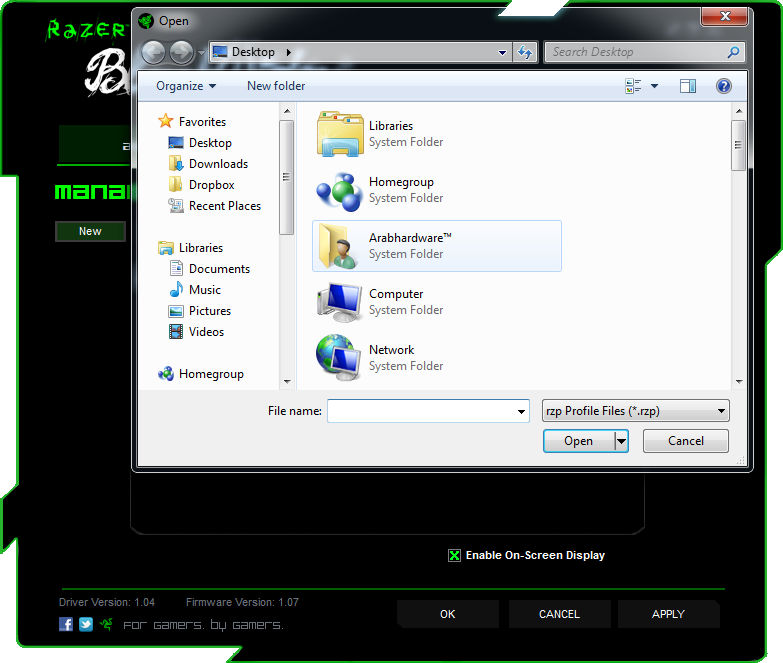
Task: Select Music library
Action: pos(205,290)
